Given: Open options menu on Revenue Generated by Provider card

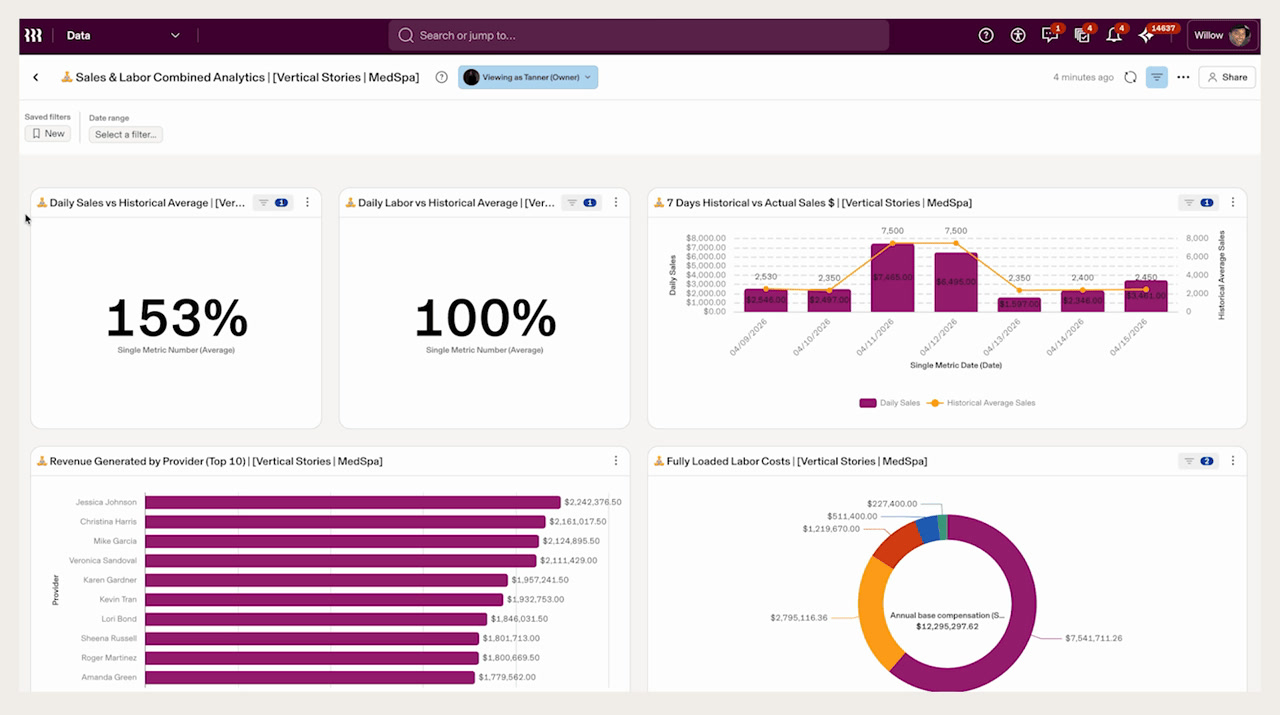Looking at the screenshot, I should click(615, 461).
